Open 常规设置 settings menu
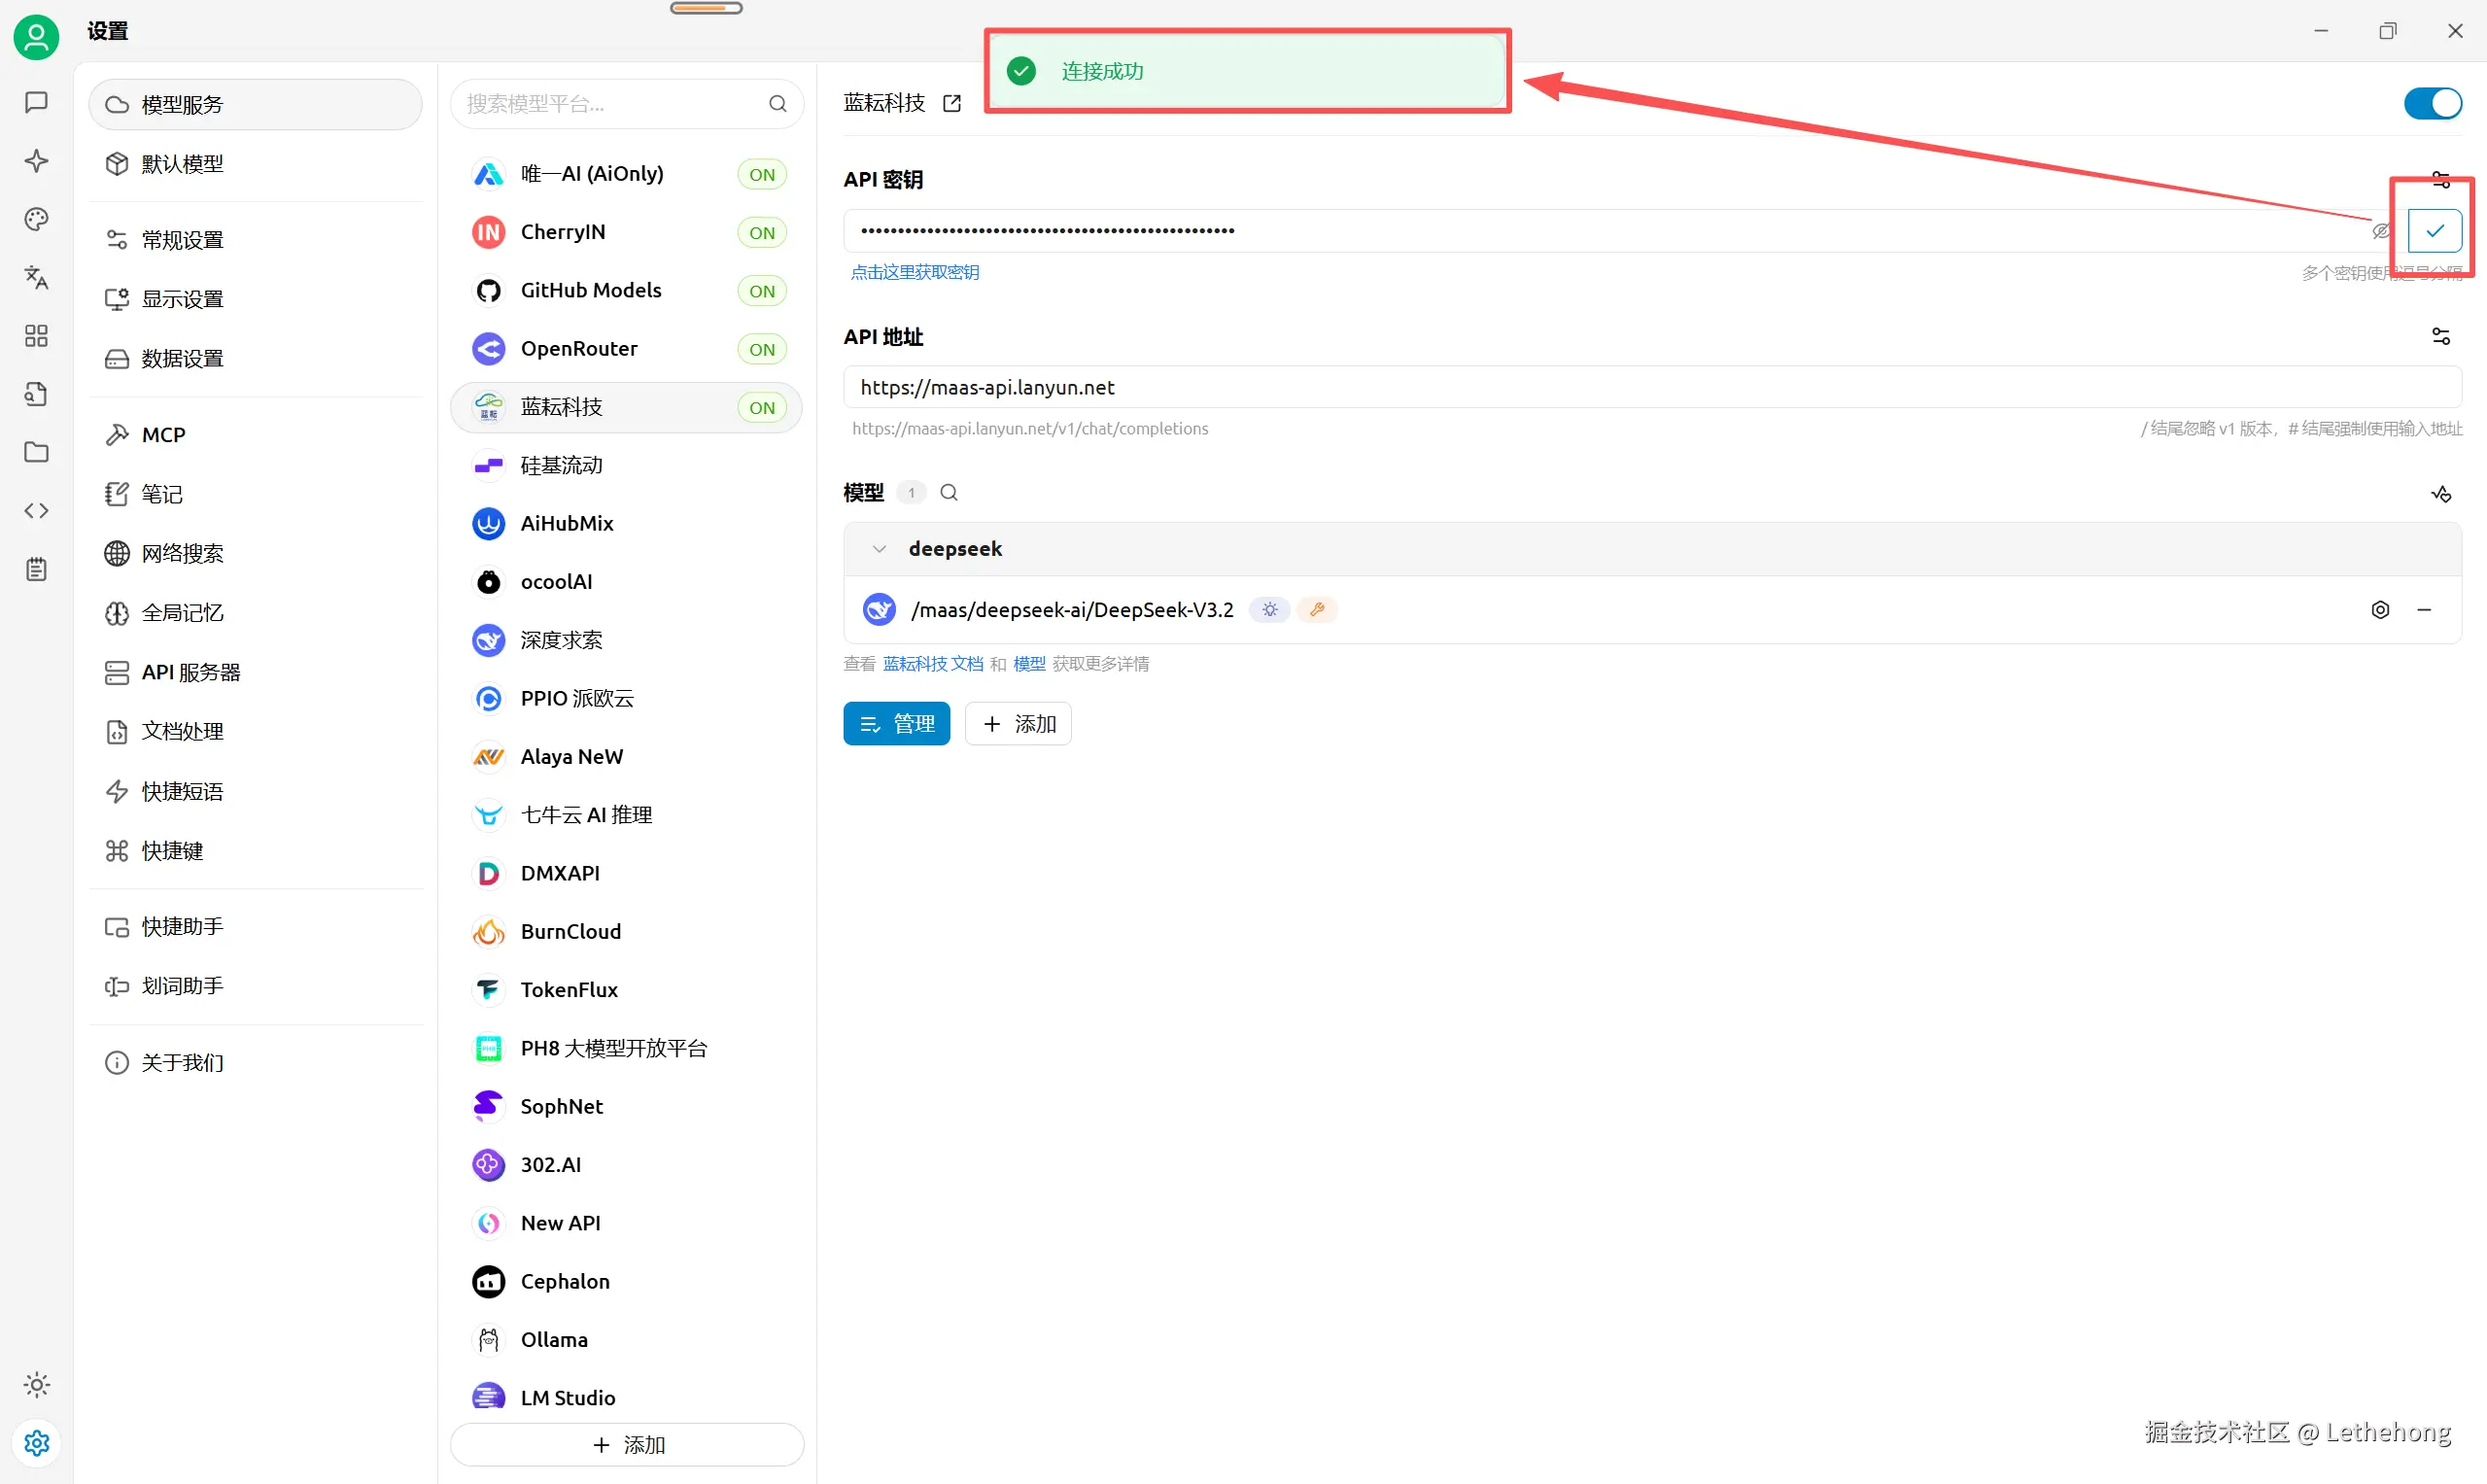This screenshot has width=2487, height=1484. coord(182,240)
